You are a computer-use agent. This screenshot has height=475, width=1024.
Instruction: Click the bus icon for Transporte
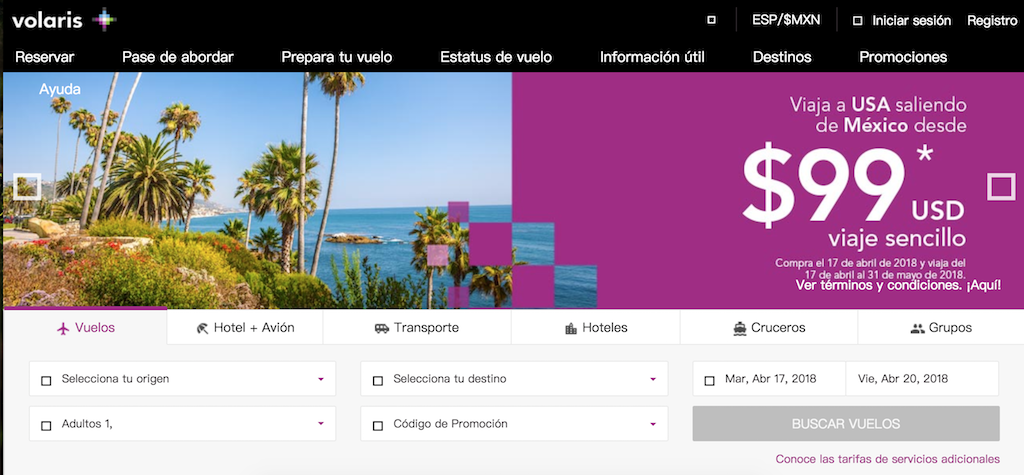click(x=381, y=328)
